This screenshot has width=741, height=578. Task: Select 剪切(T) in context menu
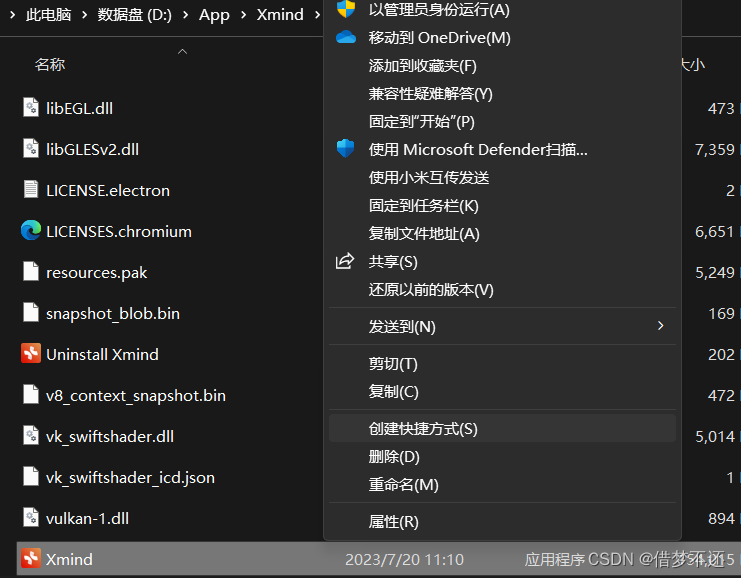[502, 363]
